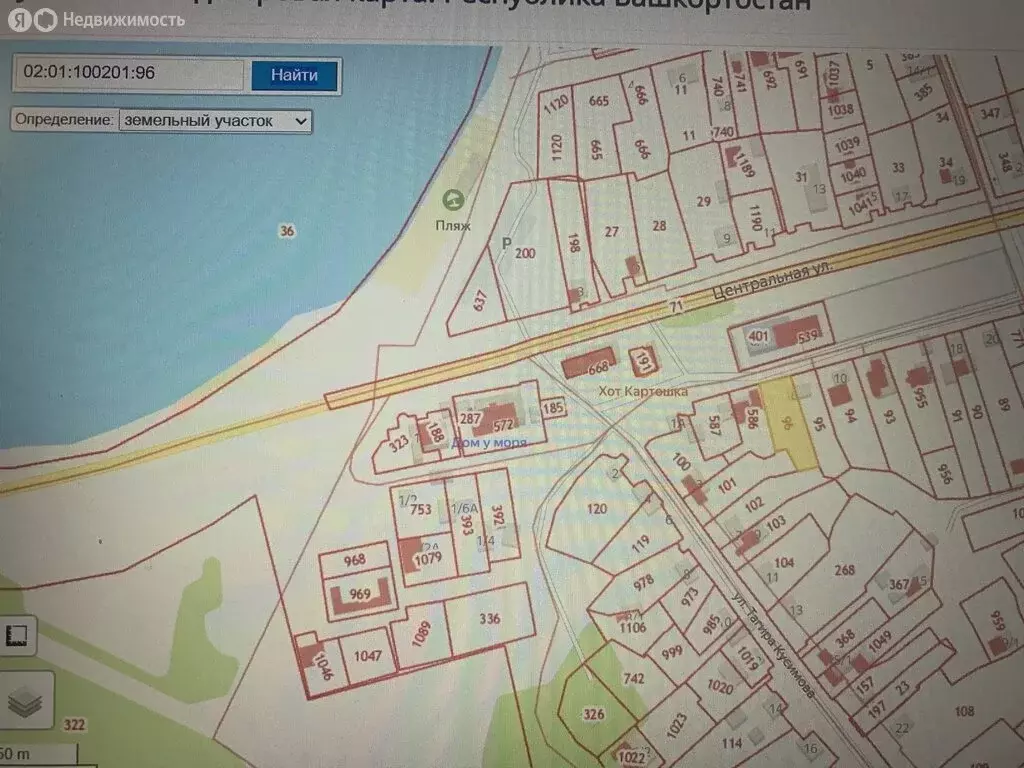The width and height of the screenshot is (1024, 768).
Task: Focus the cadastral number input field
Action: click(129, 72)
